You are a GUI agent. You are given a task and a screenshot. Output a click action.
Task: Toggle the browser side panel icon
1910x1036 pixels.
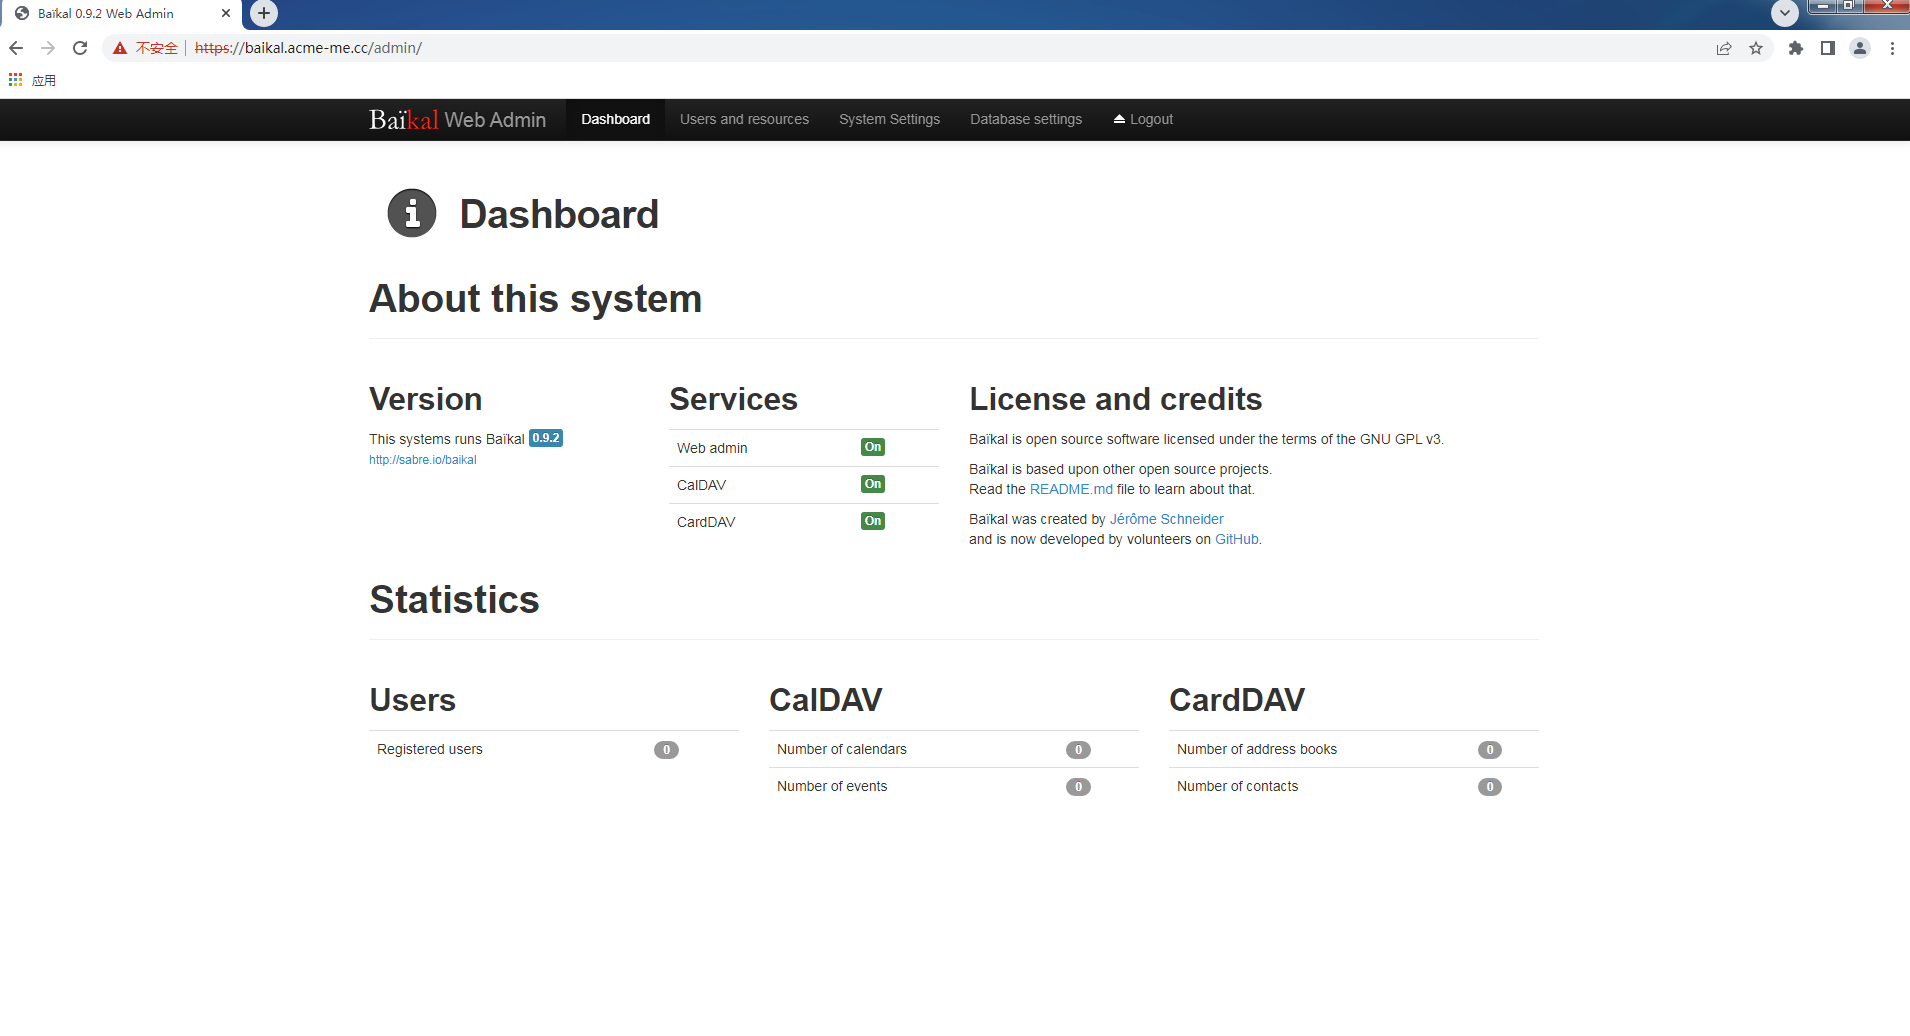1828,48
